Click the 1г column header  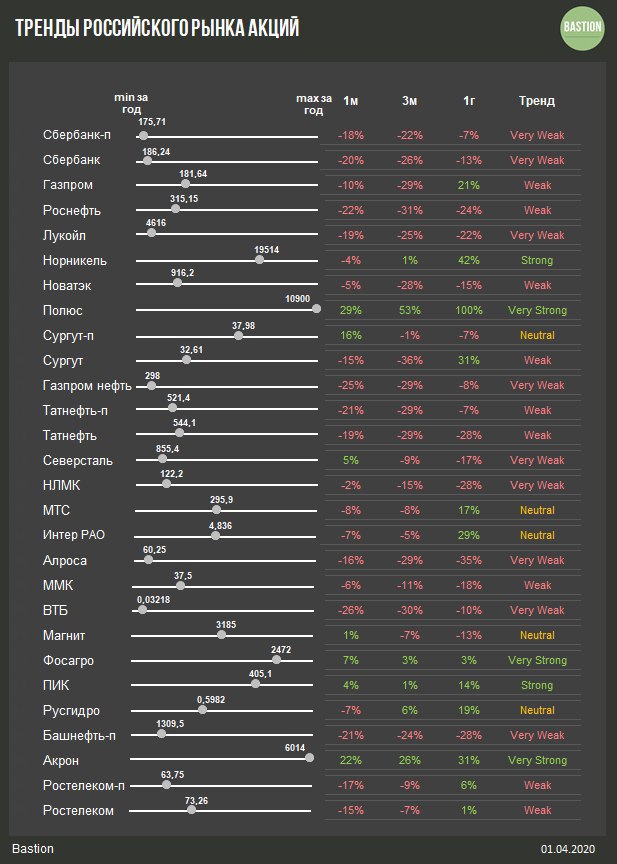(469, 101)
